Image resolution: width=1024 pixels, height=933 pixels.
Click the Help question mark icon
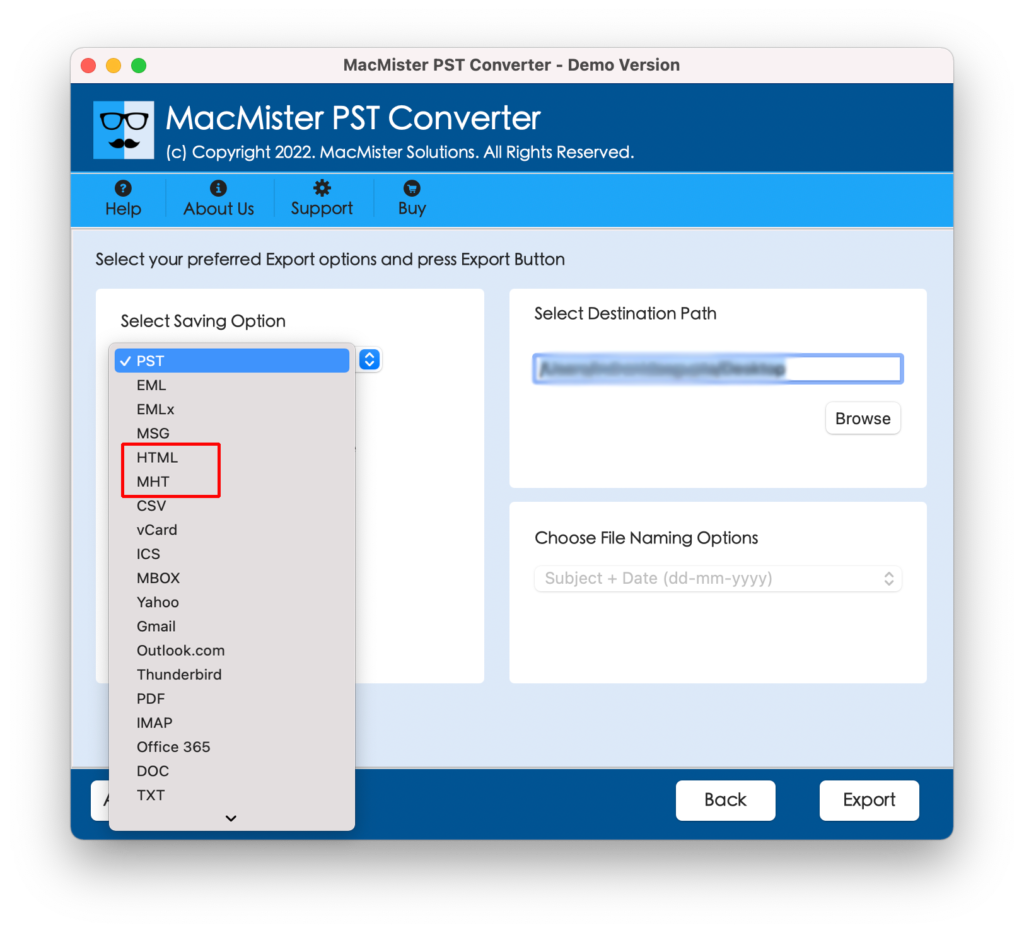pyautogui.click(x=123, y=189)
